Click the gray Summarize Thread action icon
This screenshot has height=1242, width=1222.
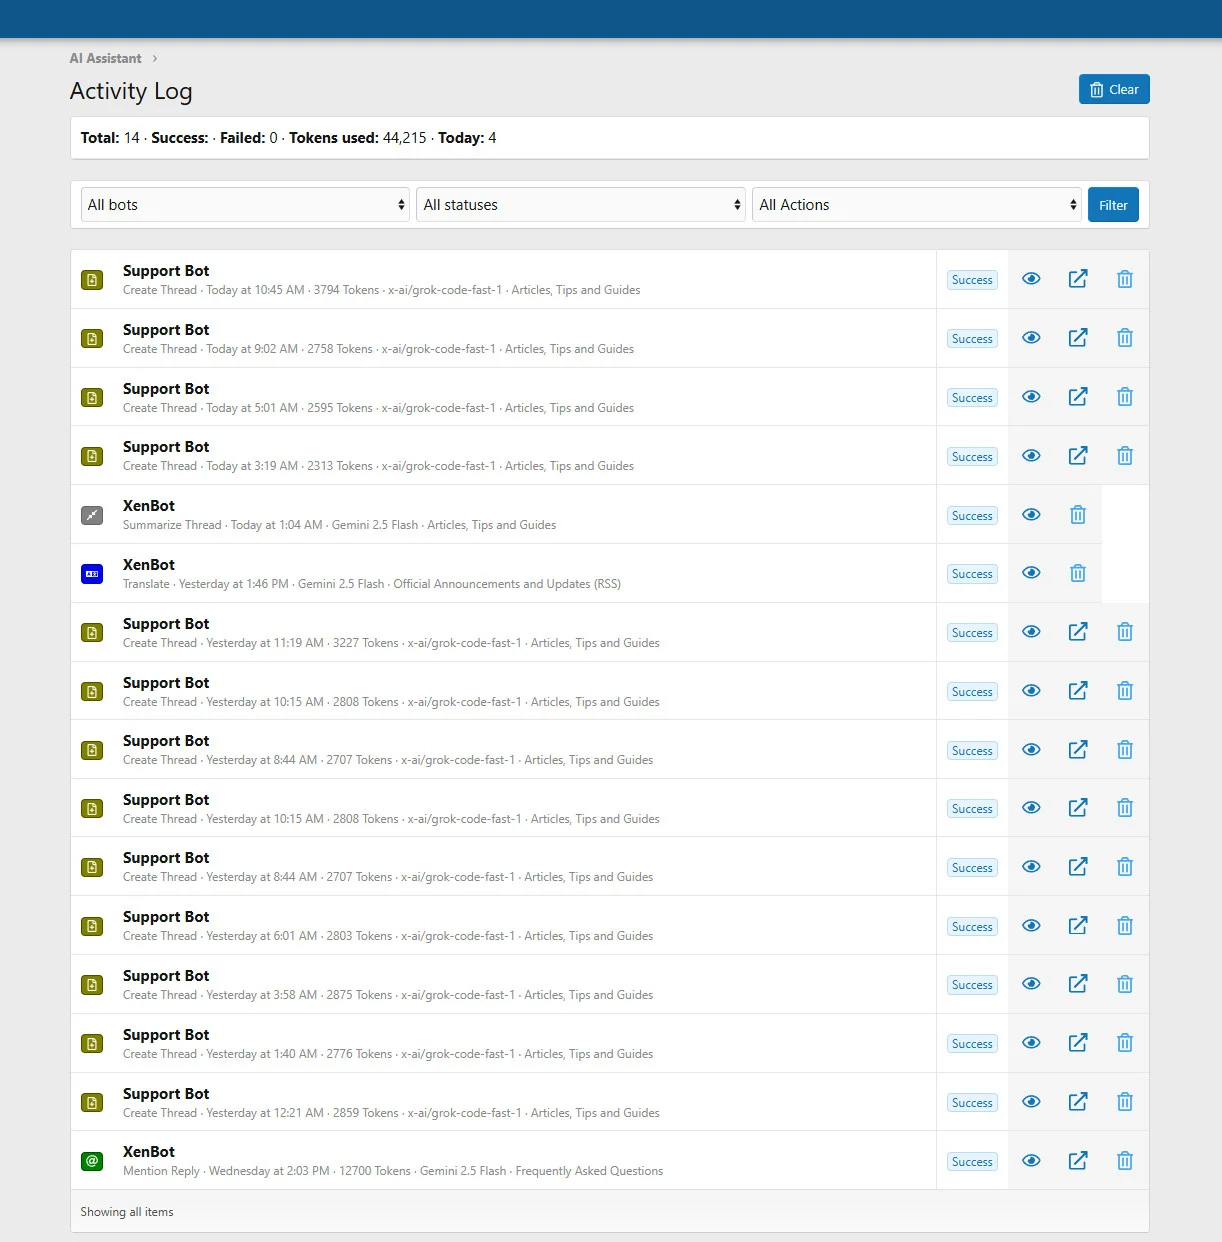(92, 515)
